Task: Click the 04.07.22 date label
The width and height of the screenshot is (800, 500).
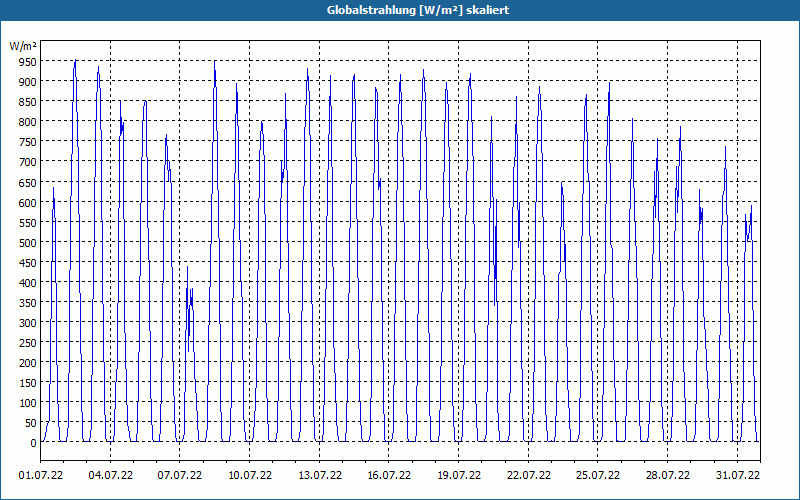Action: [111, 476]
